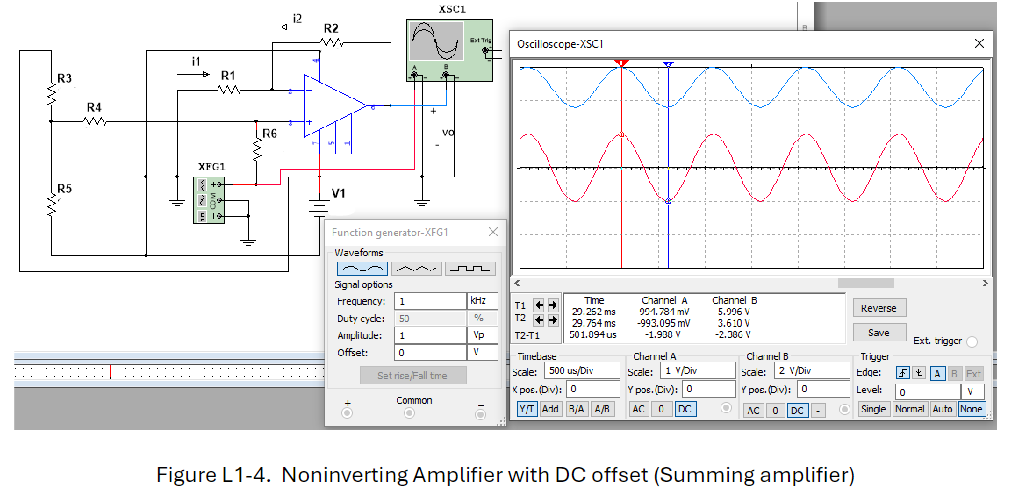1017x487 pixels.
Task: Click the Save button on oscilloscope
Action: [x=879, y=332]
